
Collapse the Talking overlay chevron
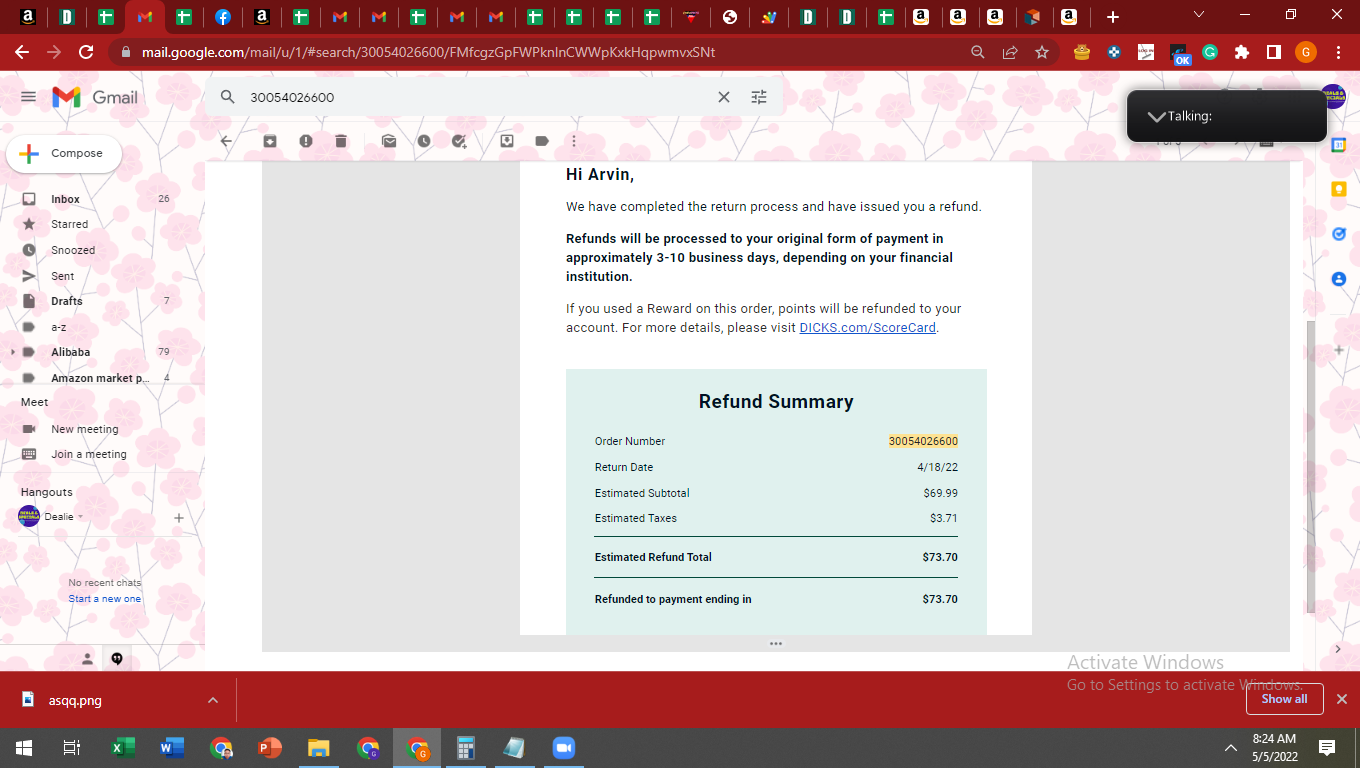[x=1156, y=117]
